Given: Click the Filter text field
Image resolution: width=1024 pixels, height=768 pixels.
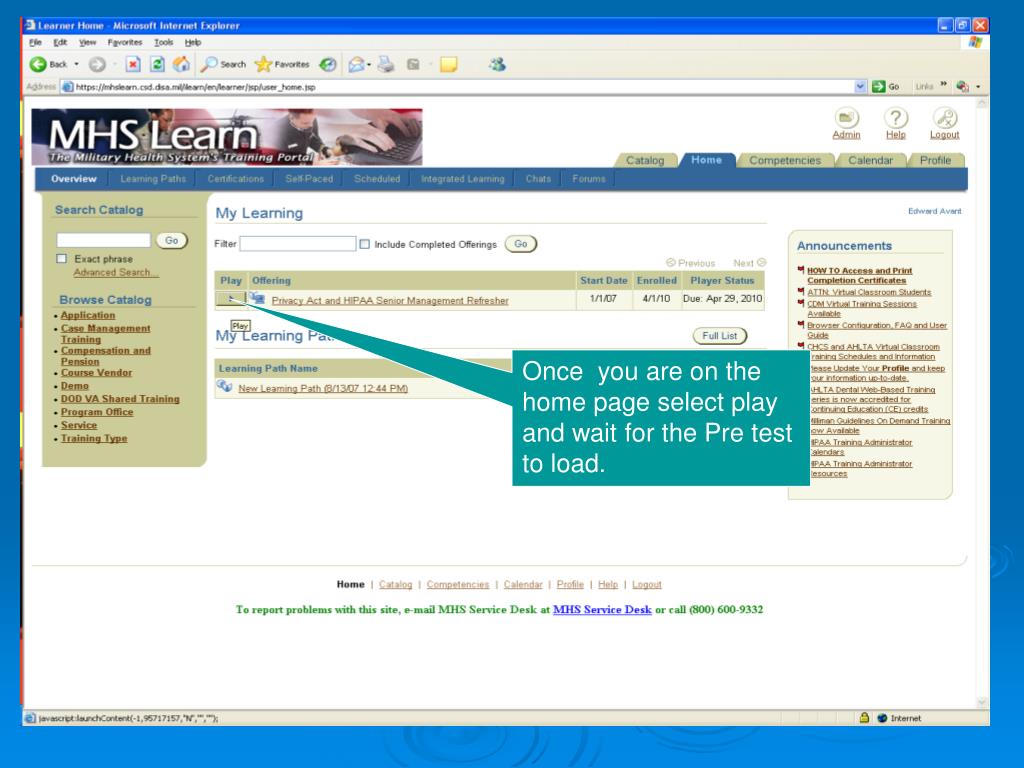Looking at the screenshot, I should (x=298, y=244).
